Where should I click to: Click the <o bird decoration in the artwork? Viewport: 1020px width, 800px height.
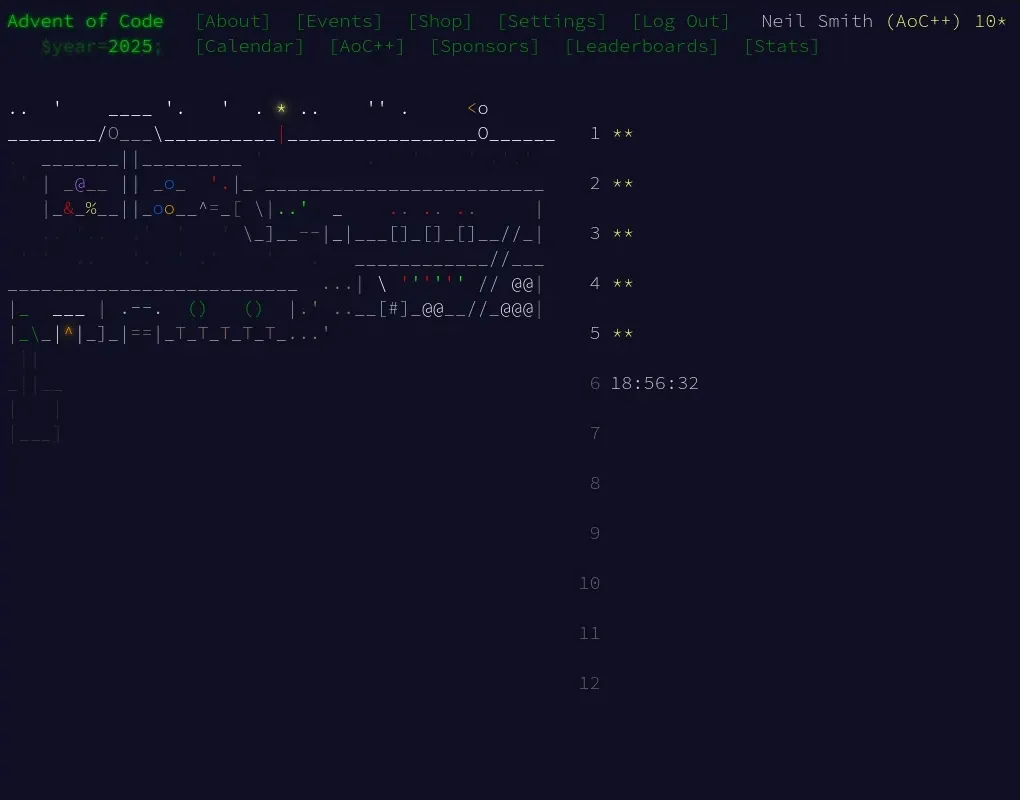478,108
